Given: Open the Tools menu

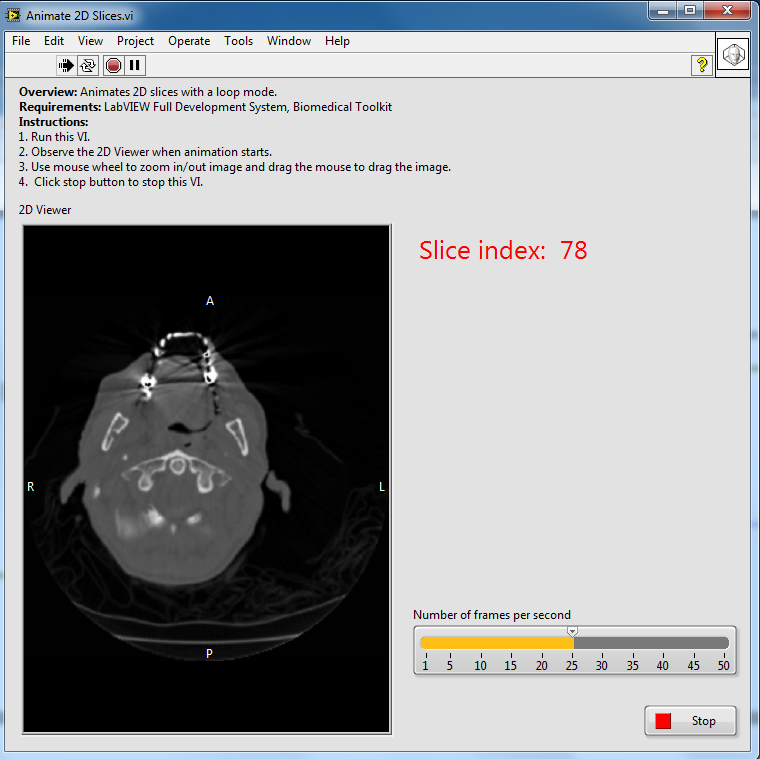Looking at the screenshot, I should [x=238, y=41].
